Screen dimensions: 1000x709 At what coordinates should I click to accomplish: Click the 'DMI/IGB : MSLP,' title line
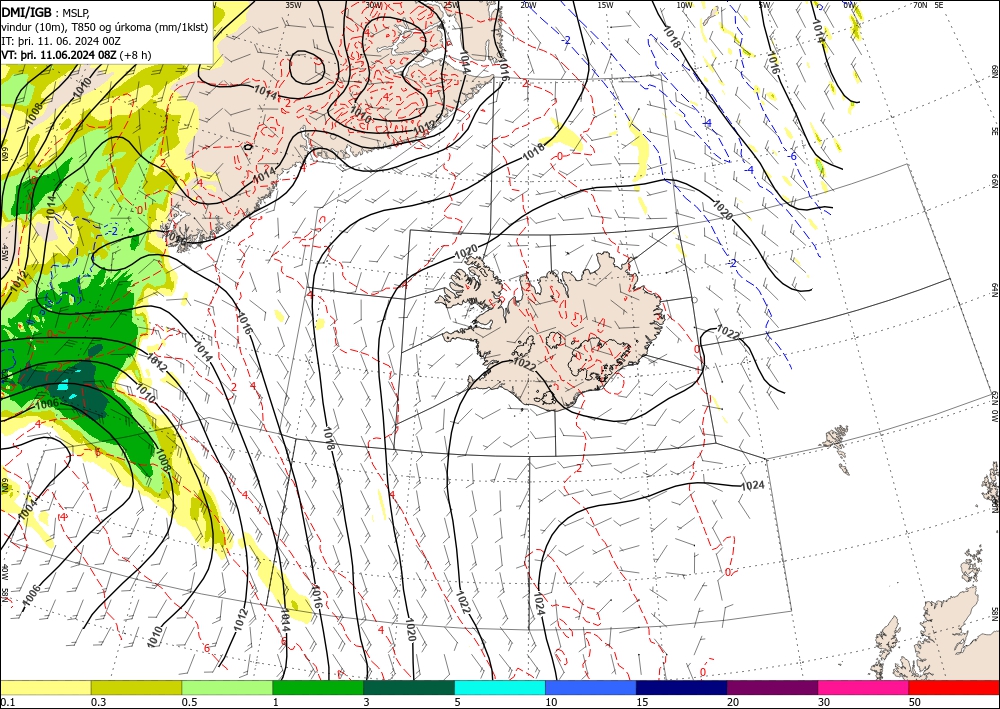(x=46, y=11)
